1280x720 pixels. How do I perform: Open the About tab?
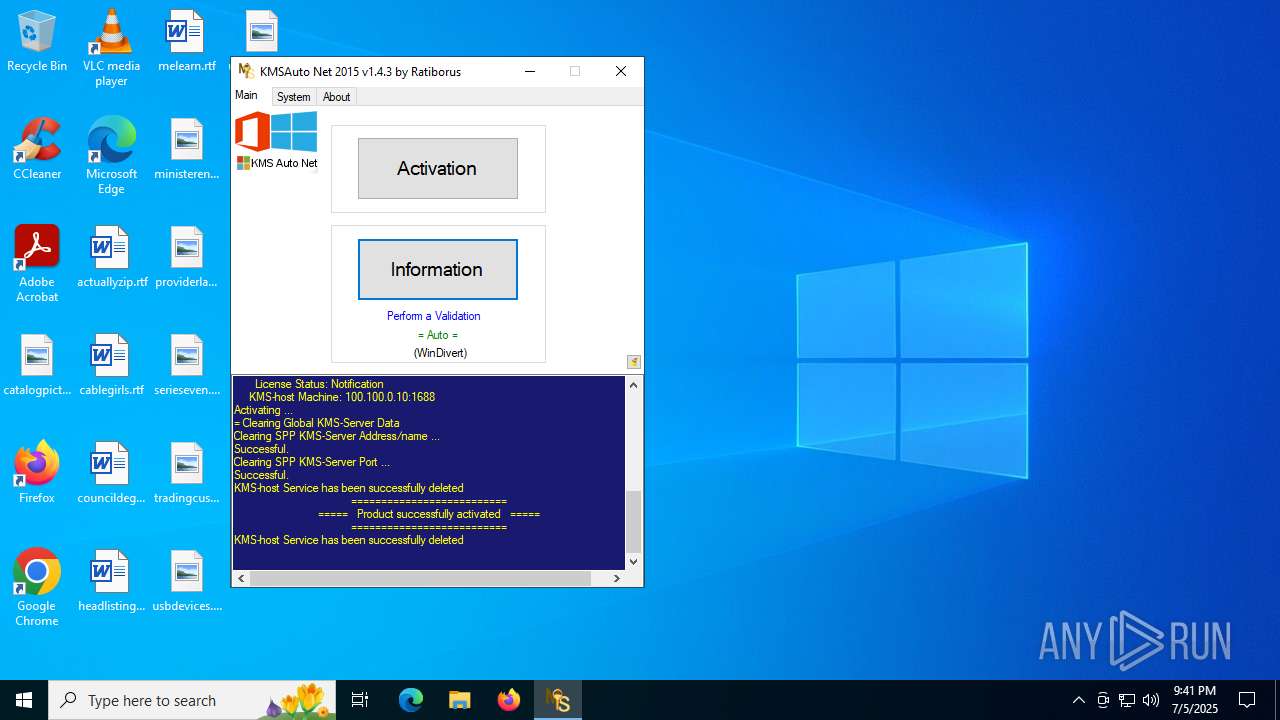click(x=336, y=97)
